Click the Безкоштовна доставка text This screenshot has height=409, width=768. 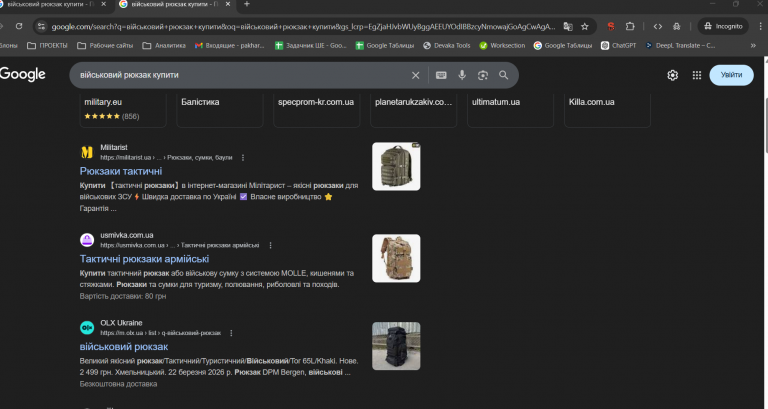tap(119, 384)
